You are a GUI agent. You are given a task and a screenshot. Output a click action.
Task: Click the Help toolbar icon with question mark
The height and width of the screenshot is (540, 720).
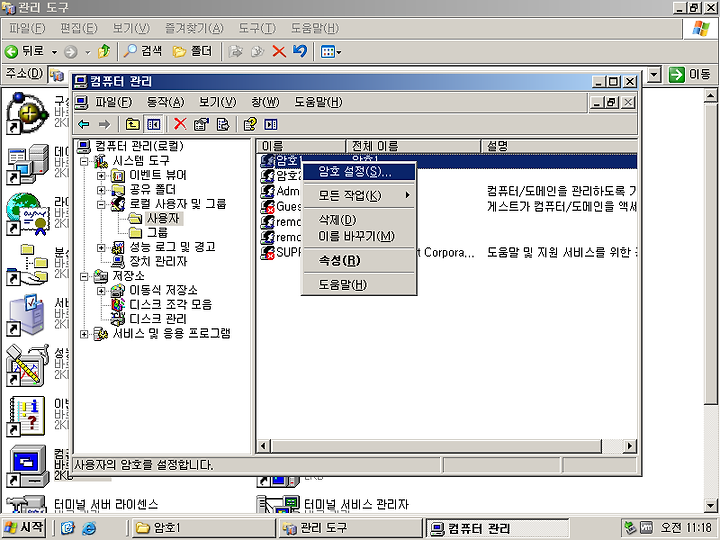click(250, 124)
